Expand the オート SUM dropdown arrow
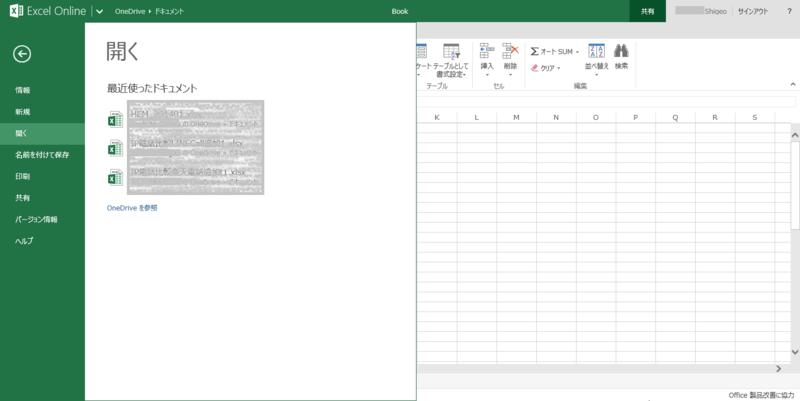The width and height of the screenshot is (800, 401). pyautogui.click(x=578, y=52)
